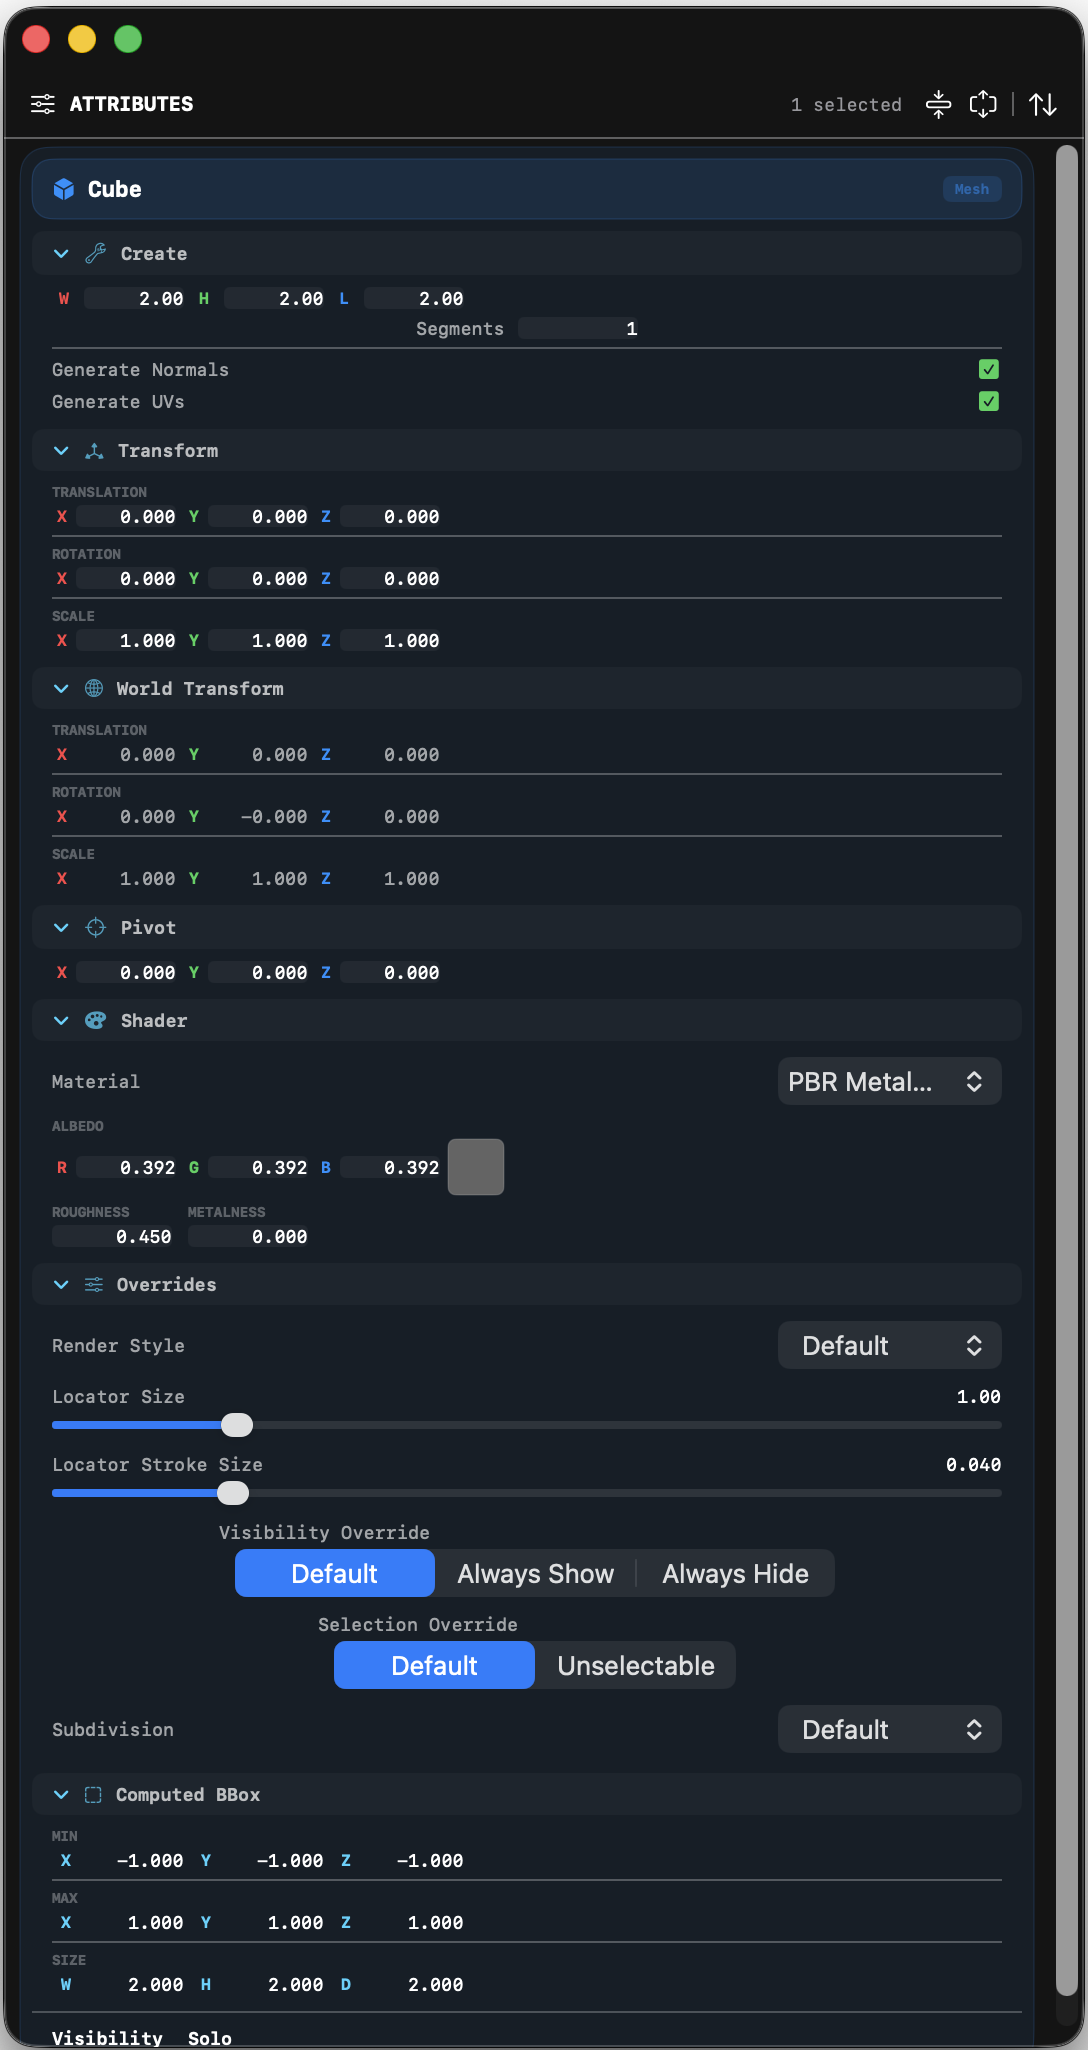
Task: Click the Computed BBox square icon
Action: [93, 1794]
